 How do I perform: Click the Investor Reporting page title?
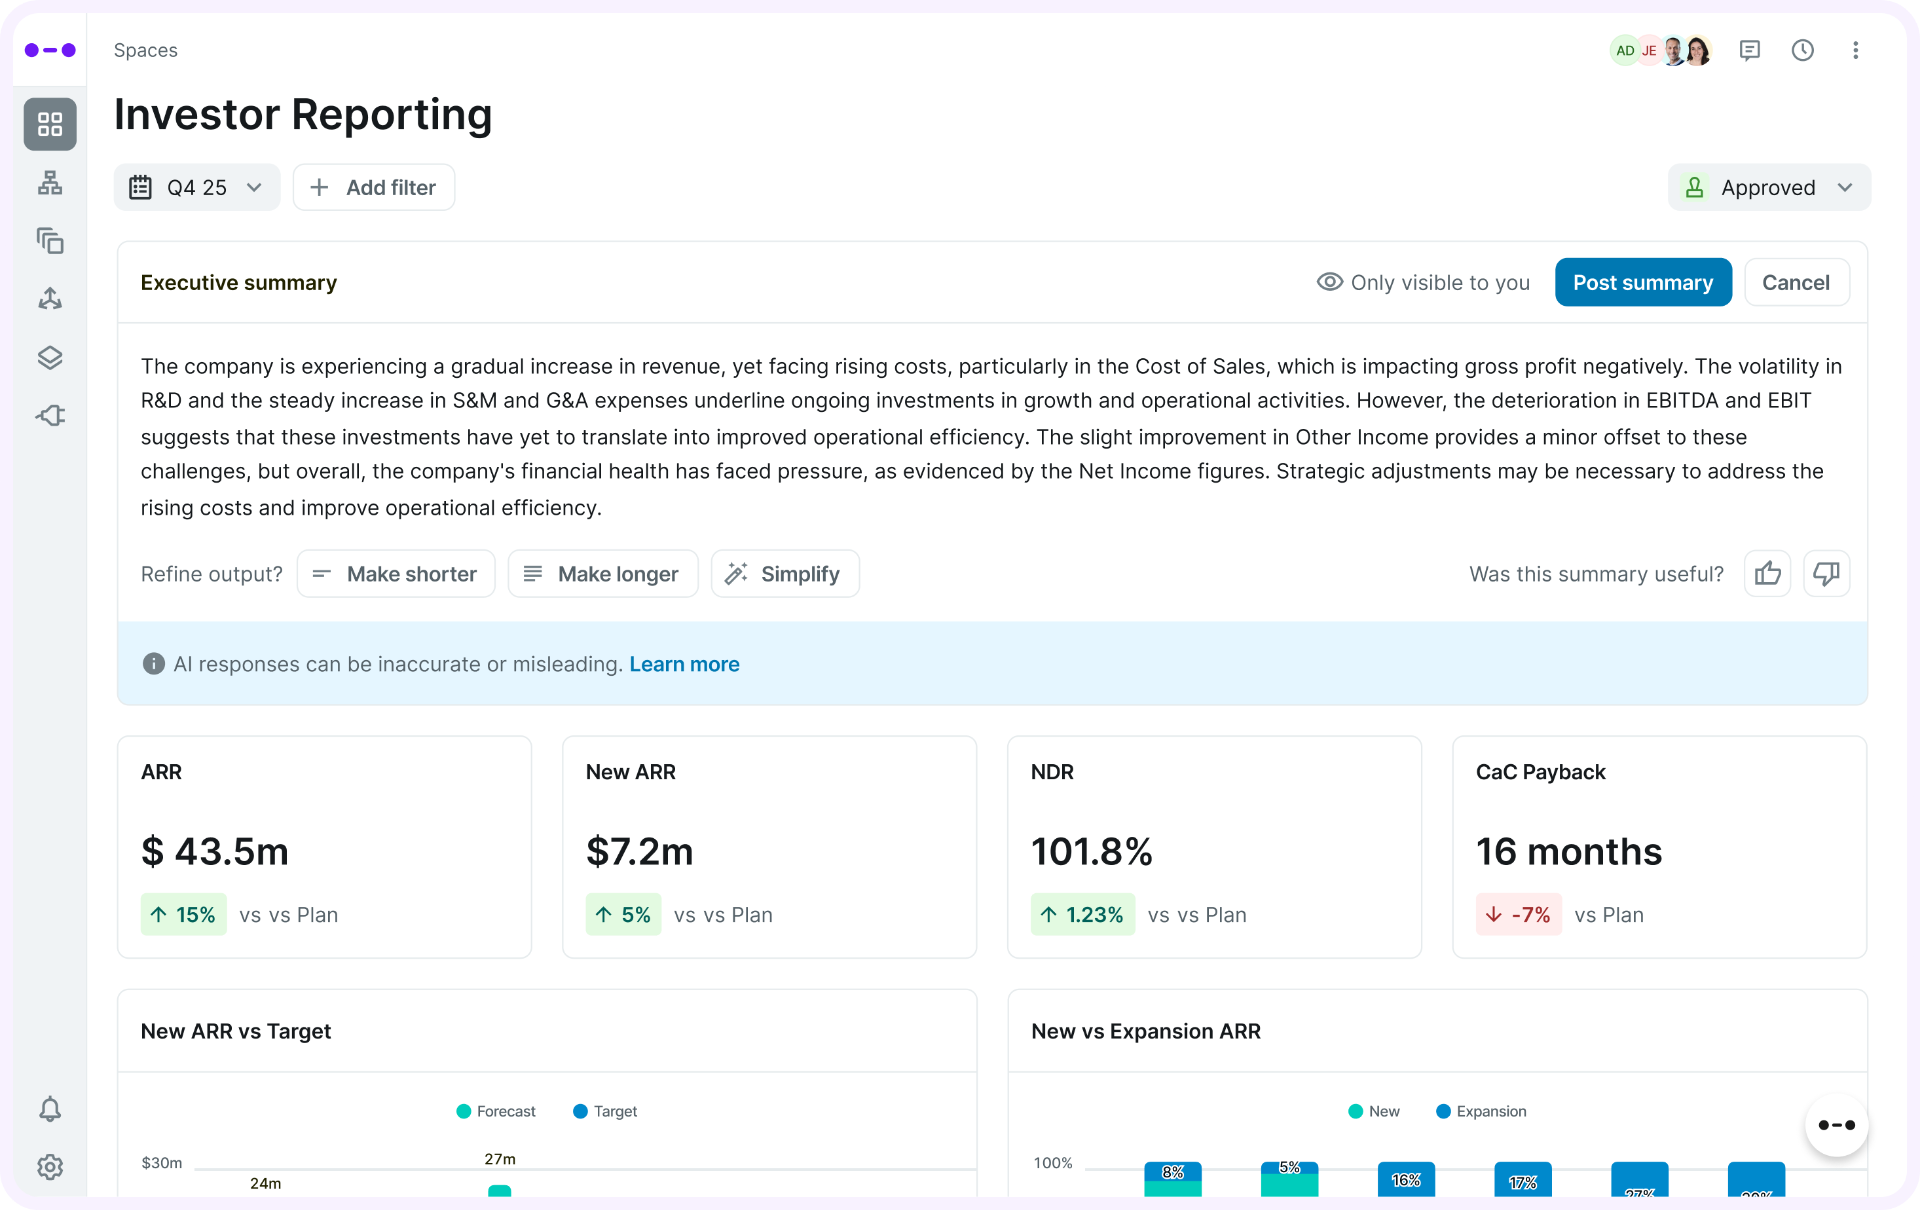[x=303, y=114]
